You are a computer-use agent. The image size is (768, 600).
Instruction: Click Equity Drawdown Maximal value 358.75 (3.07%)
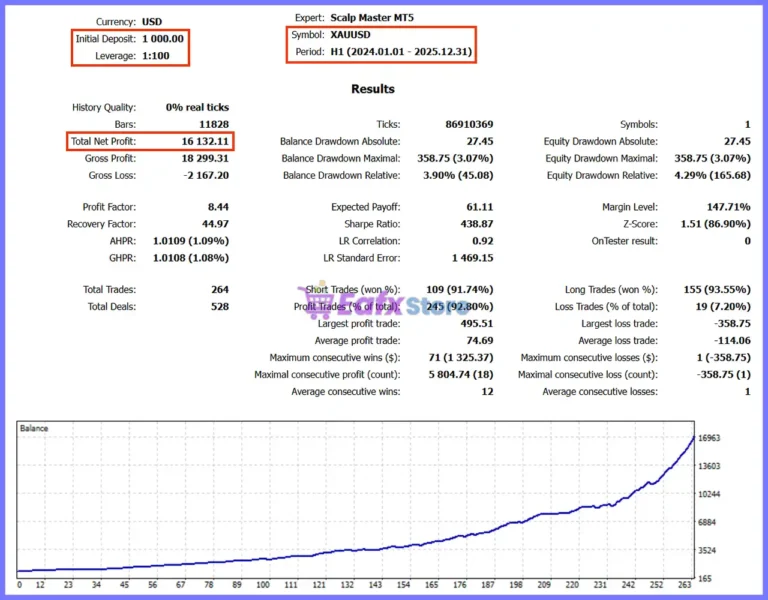tap(713, 158)
